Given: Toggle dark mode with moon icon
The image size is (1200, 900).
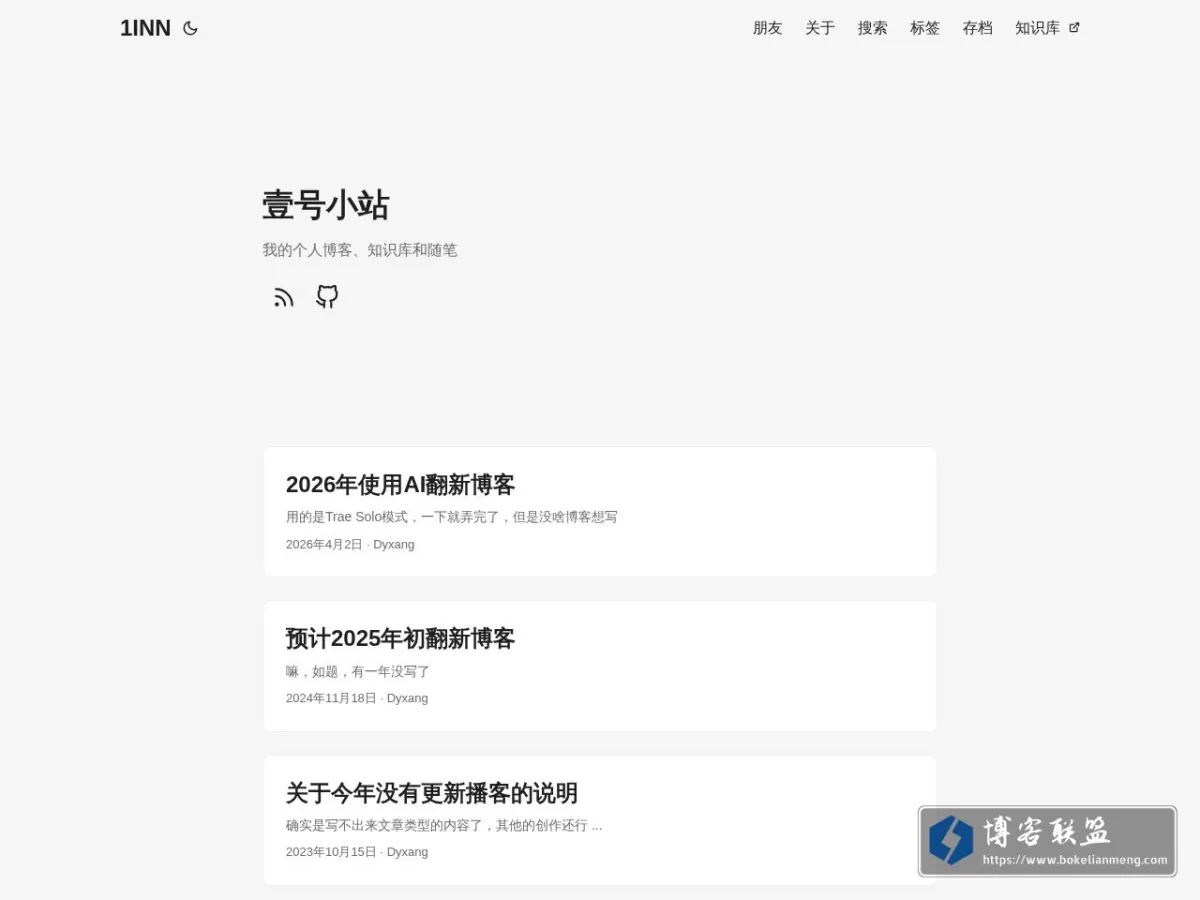Looking at the screenshot, I should point(190,28).
